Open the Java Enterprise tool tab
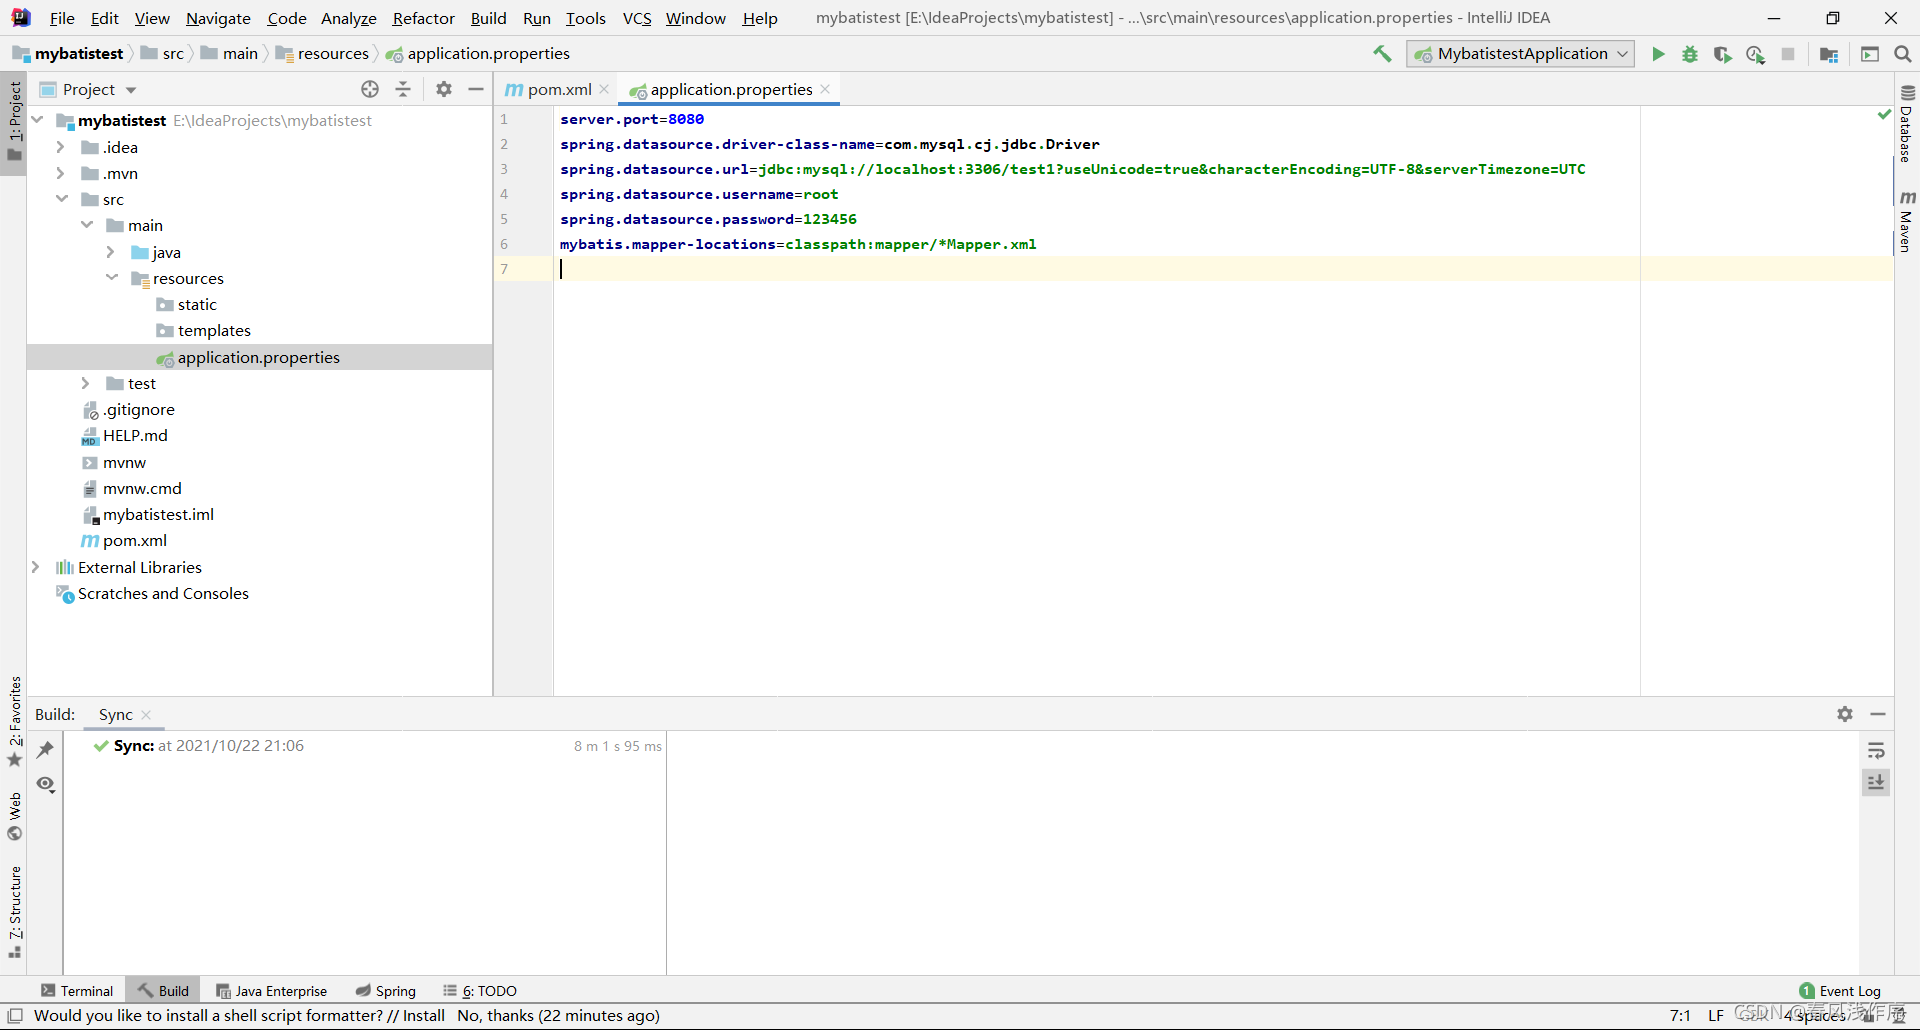Screen dimensions: 1920x1030 [x=272, y=991]
